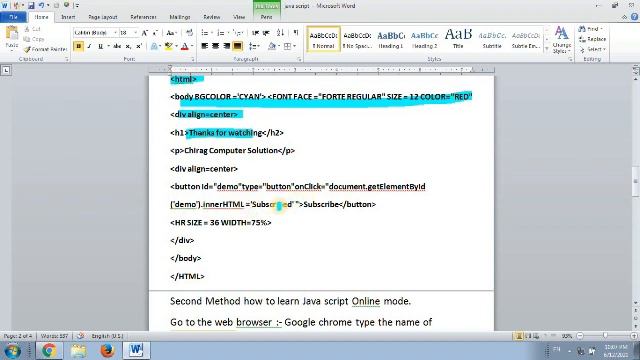
Task: Open the Replace dialog
Action: (592, 39)
